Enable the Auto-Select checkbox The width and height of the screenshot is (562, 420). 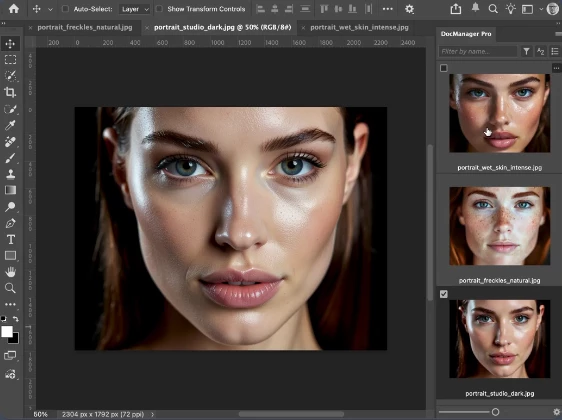pyautogui.click(x=65, y=9)
